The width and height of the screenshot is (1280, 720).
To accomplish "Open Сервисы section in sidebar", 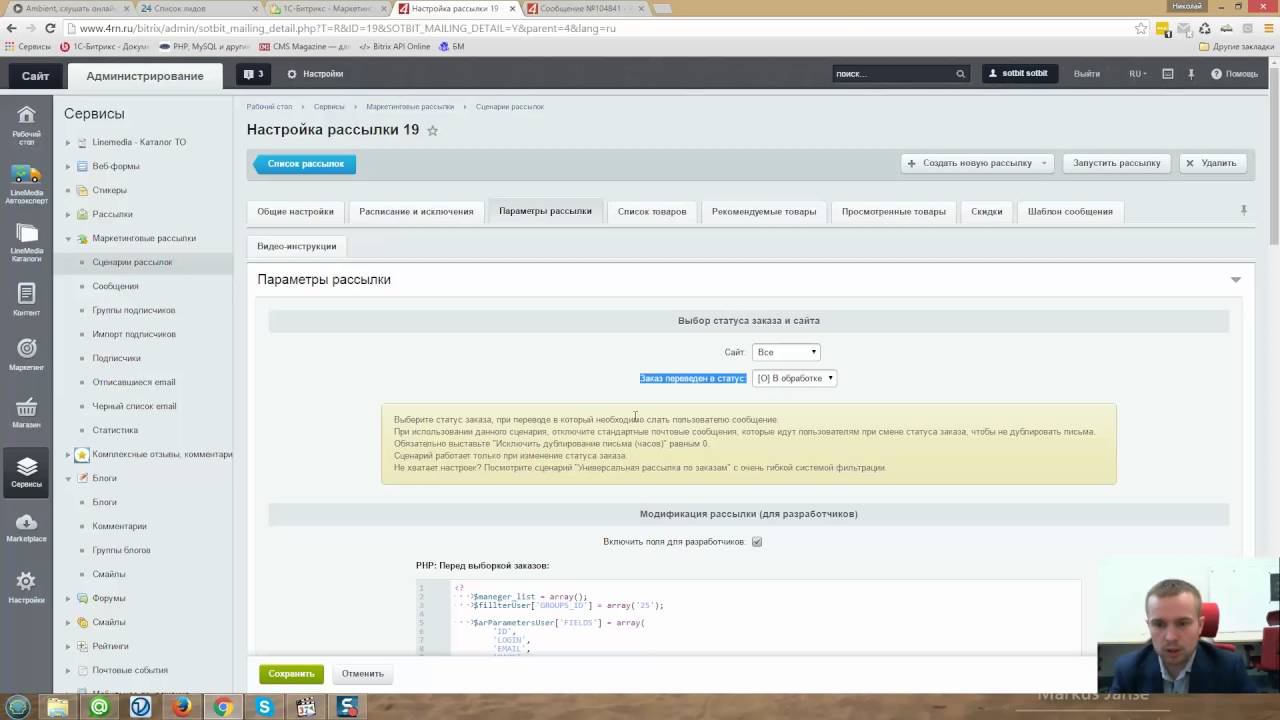I will click(x=26, y=472).
